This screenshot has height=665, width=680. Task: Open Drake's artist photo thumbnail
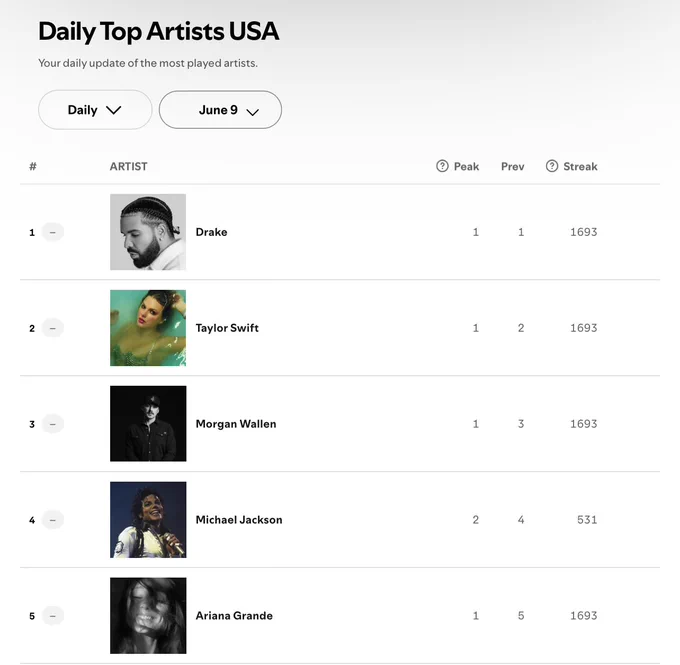[x=148, y=232]
